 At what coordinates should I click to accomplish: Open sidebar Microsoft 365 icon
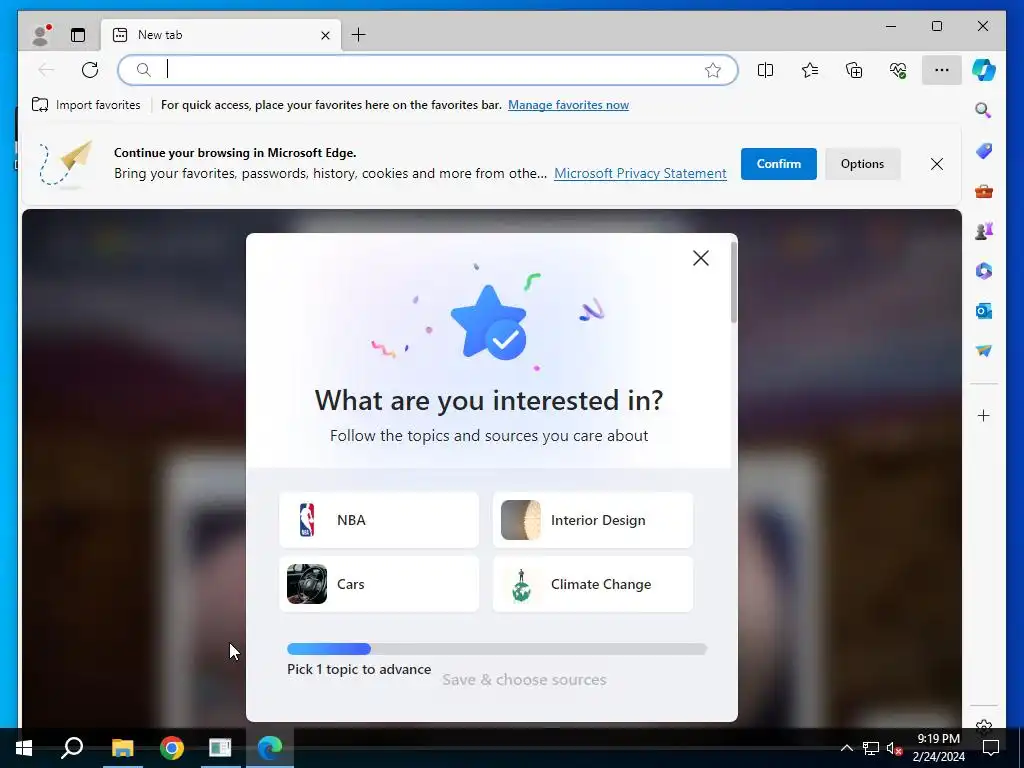pyautogui.click(x=984, y=271)
